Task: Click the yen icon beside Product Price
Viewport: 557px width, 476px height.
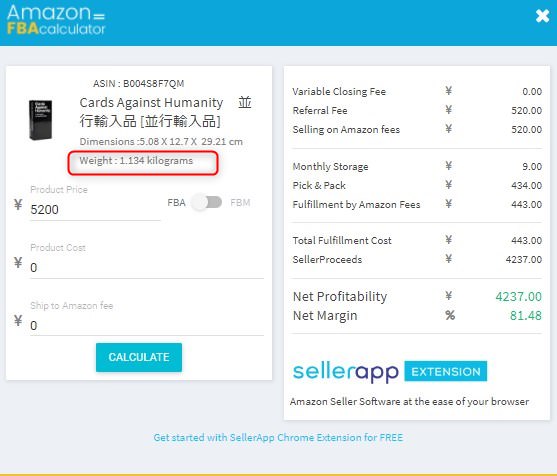Action: 18,205
